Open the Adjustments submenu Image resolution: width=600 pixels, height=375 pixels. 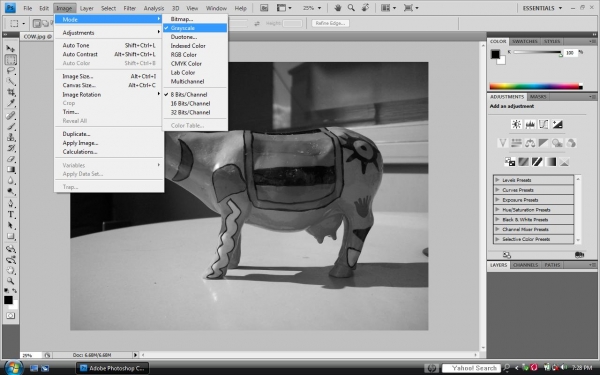[109, 33]
